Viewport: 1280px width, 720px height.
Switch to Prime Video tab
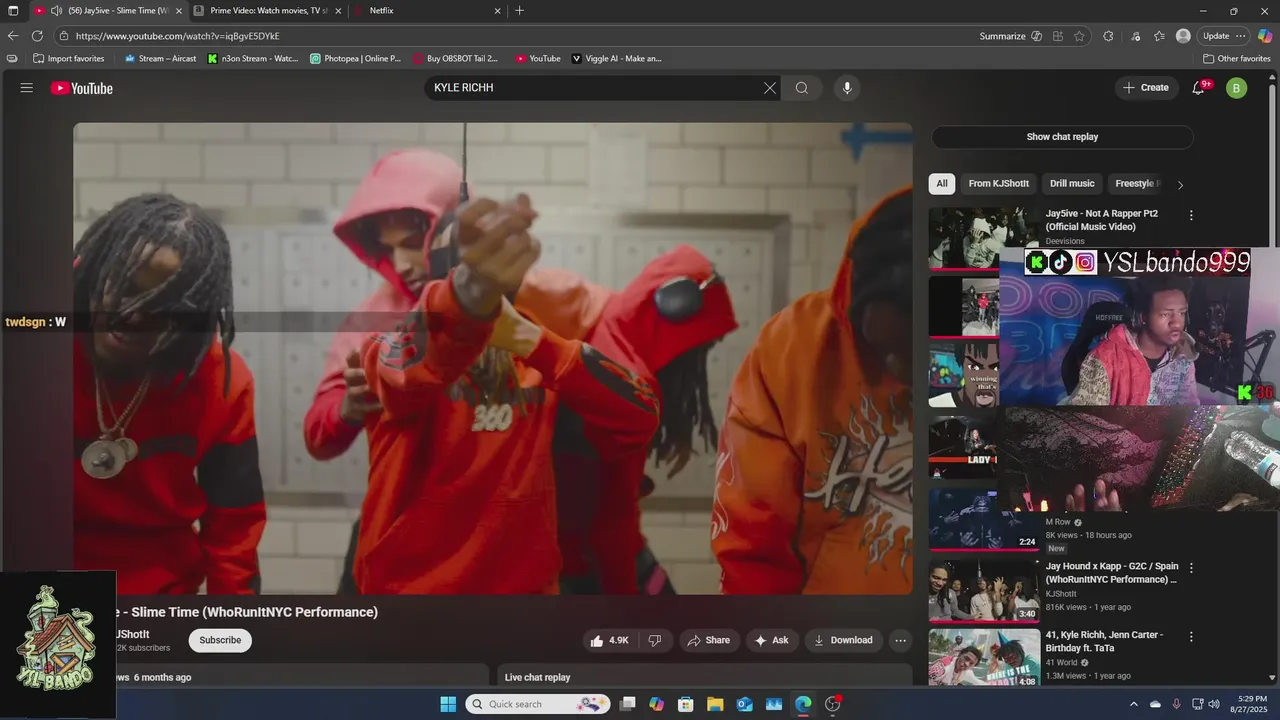click(x=266, y=11)
